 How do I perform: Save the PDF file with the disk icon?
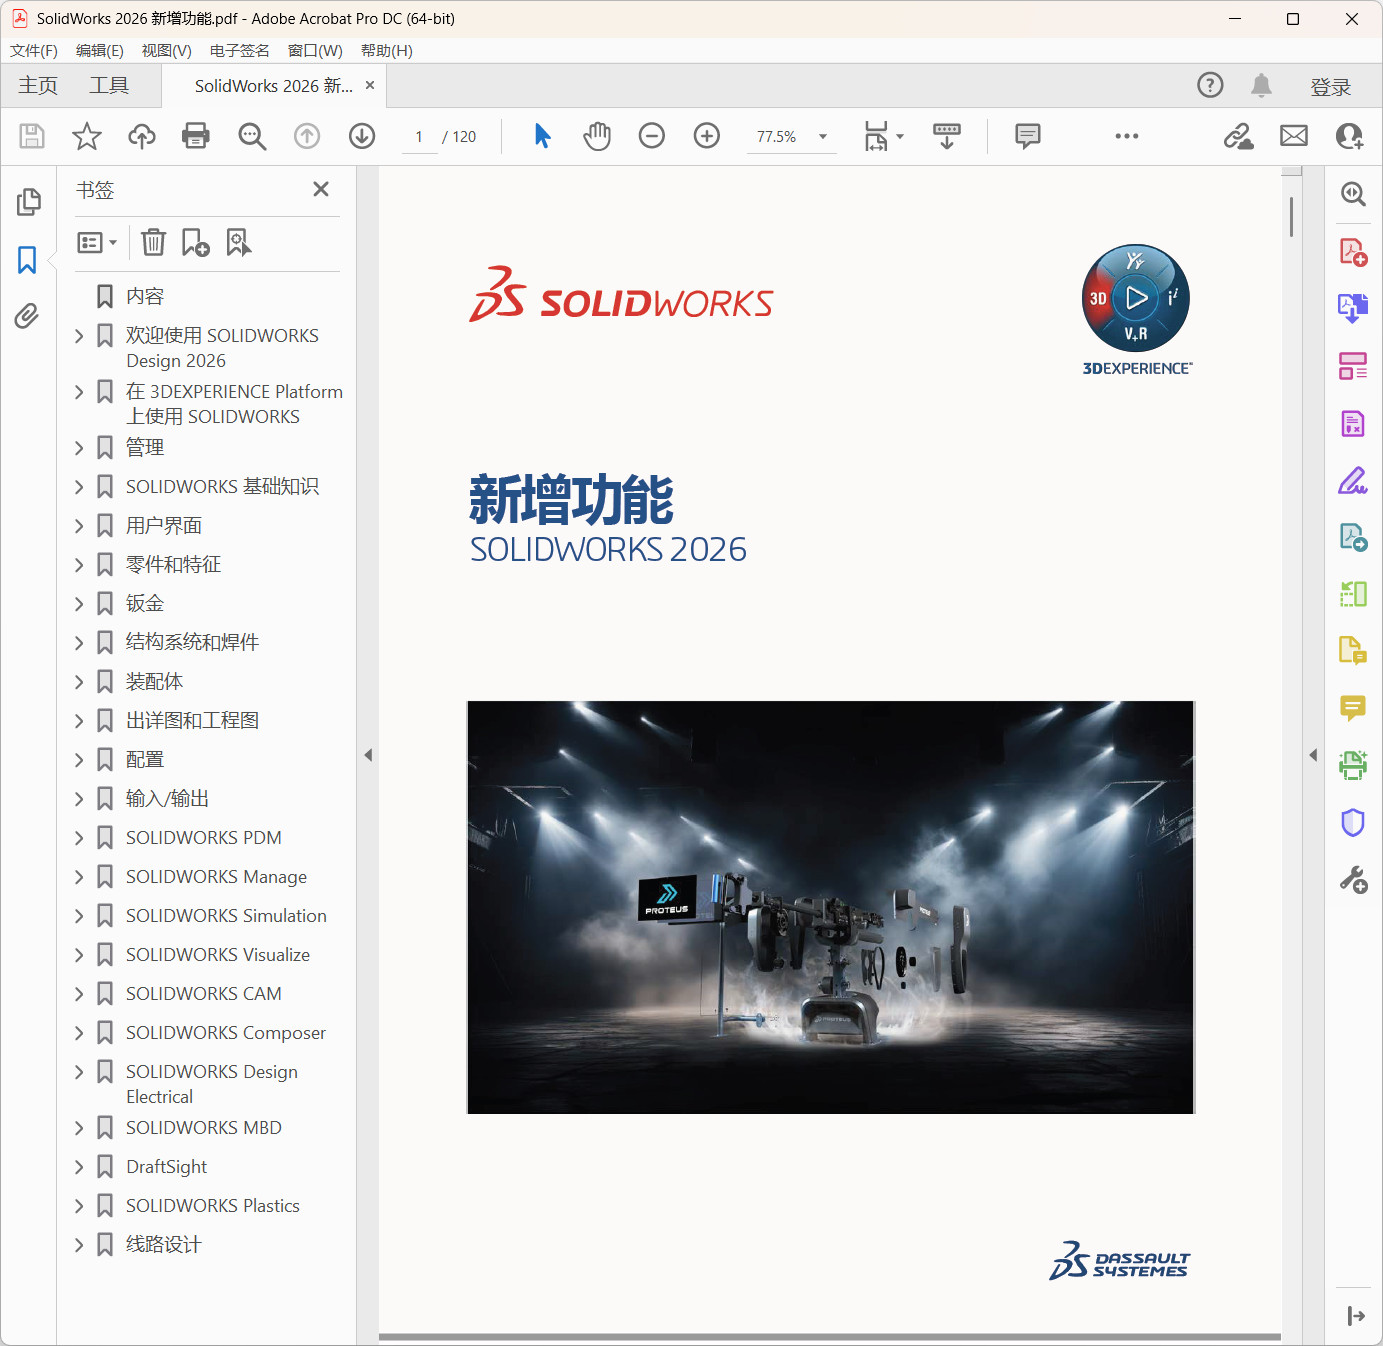point(32,136)
